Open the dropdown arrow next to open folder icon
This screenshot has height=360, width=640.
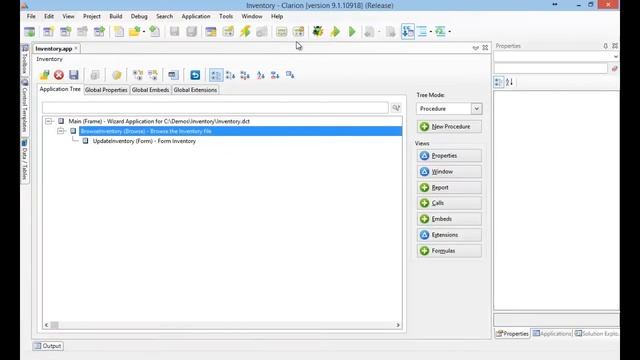point(144,32)
